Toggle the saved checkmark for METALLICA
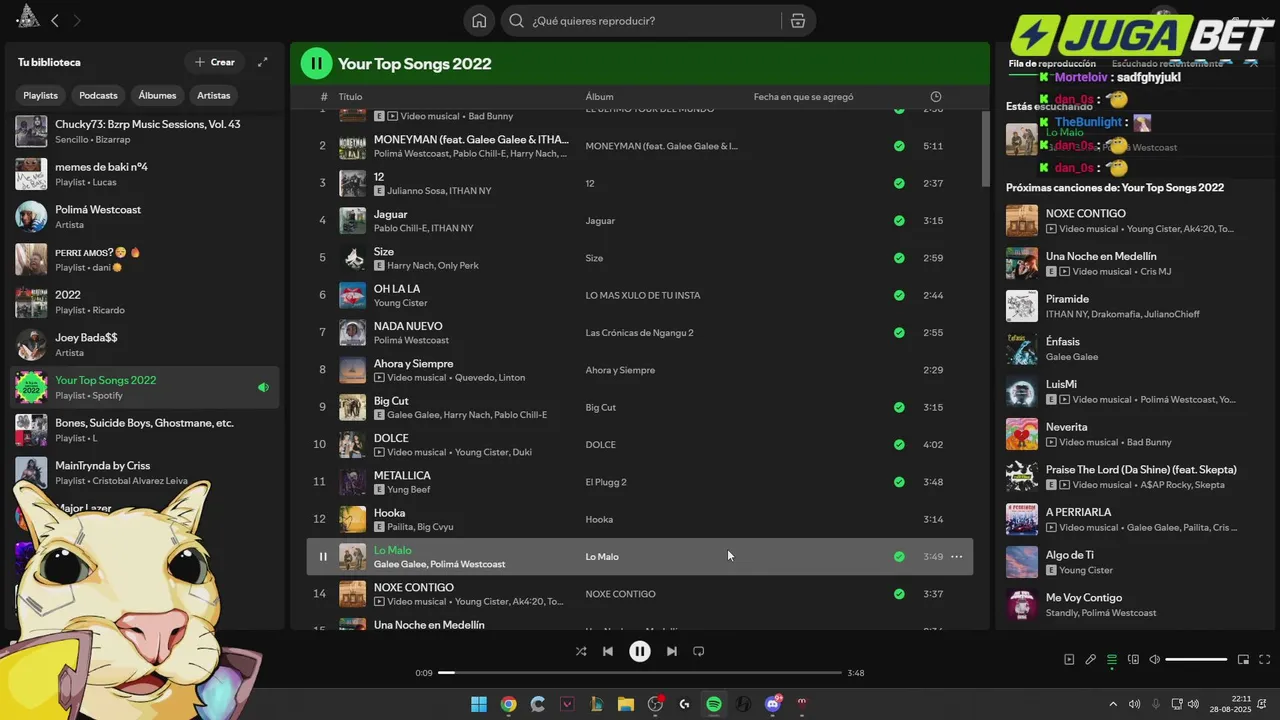1280x720 pixels. click(x=899, y=482)
